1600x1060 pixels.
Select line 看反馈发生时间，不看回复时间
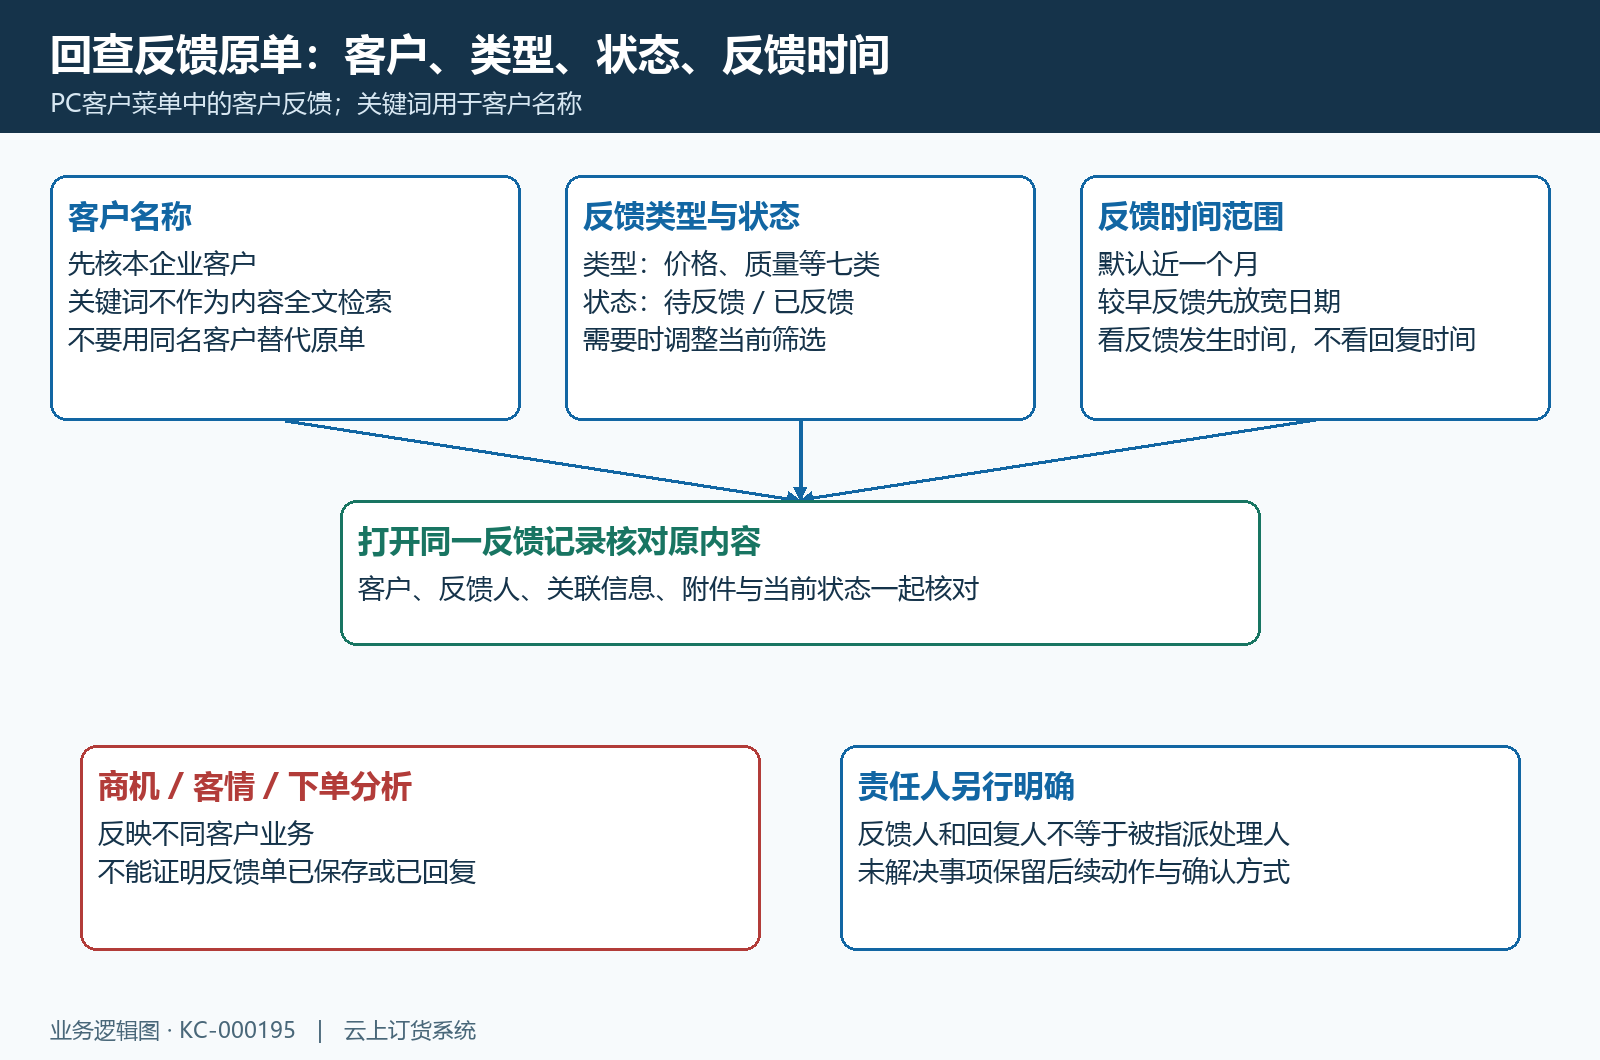point(1287,340)
